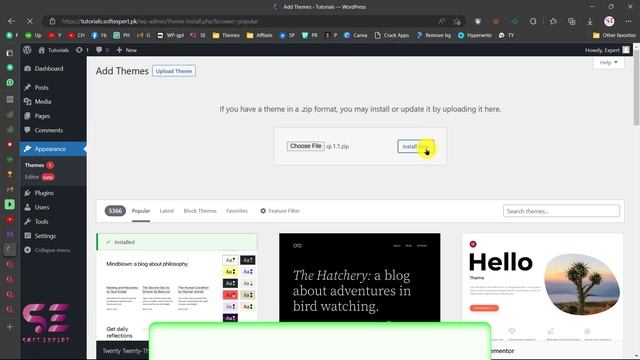View site information lock icon in address bar
The height and width of the screenshot is (360, 640).
(x=52, y=21)
